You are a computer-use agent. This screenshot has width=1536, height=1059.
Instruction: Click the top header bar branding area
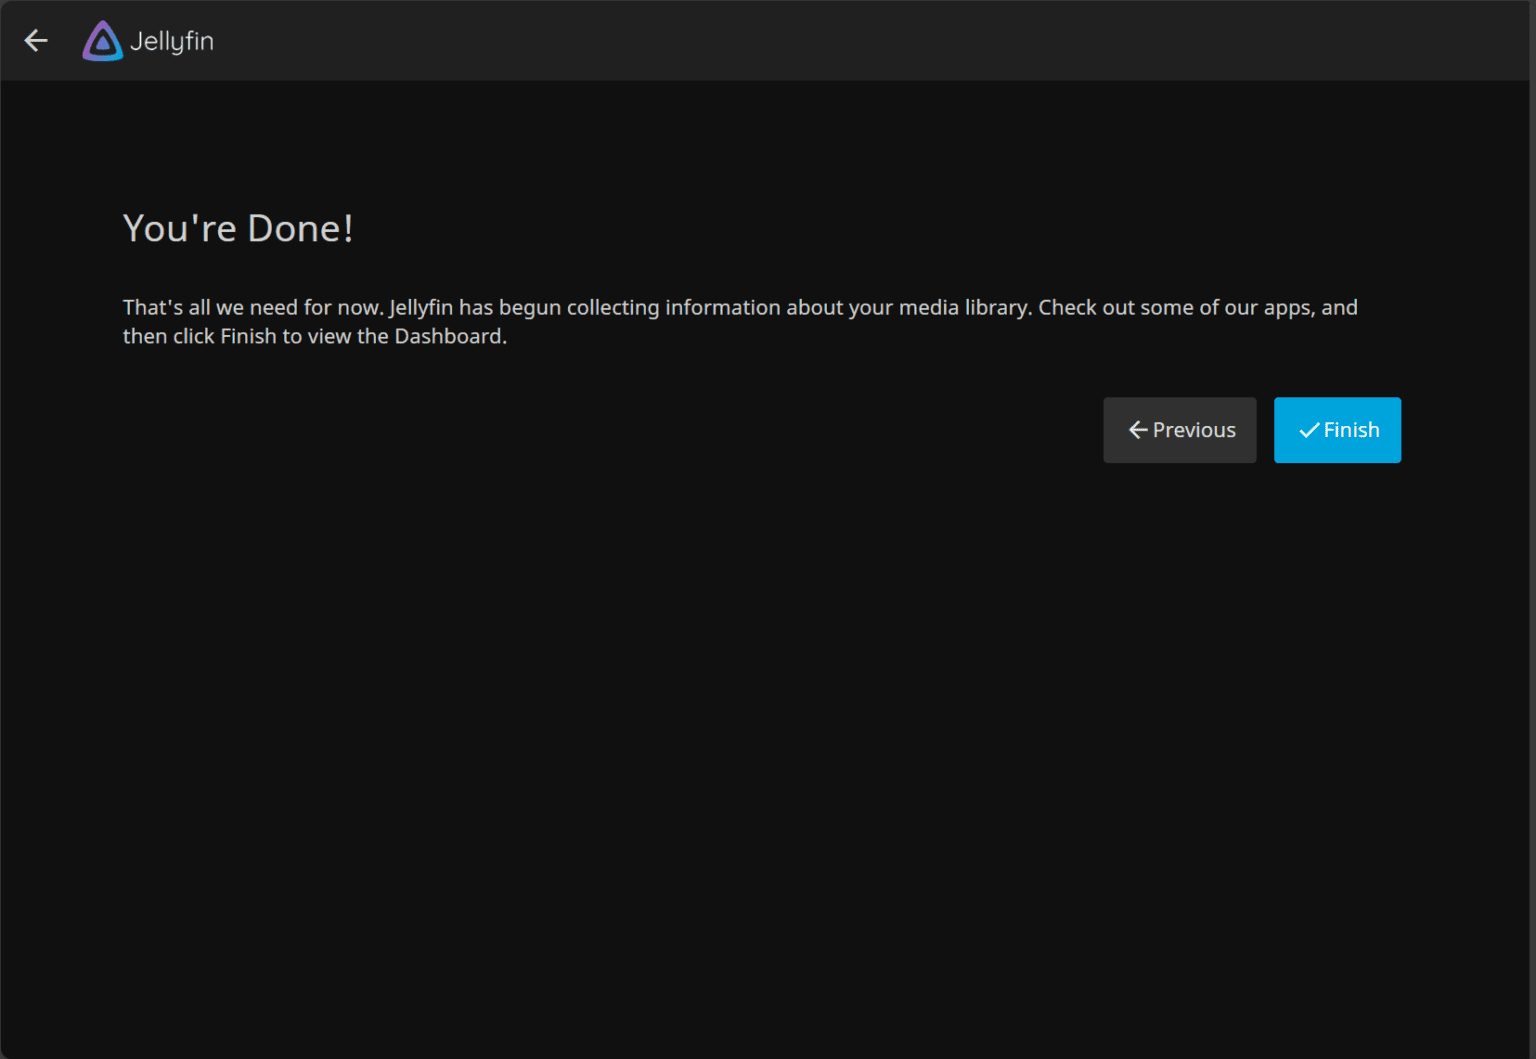147,40
